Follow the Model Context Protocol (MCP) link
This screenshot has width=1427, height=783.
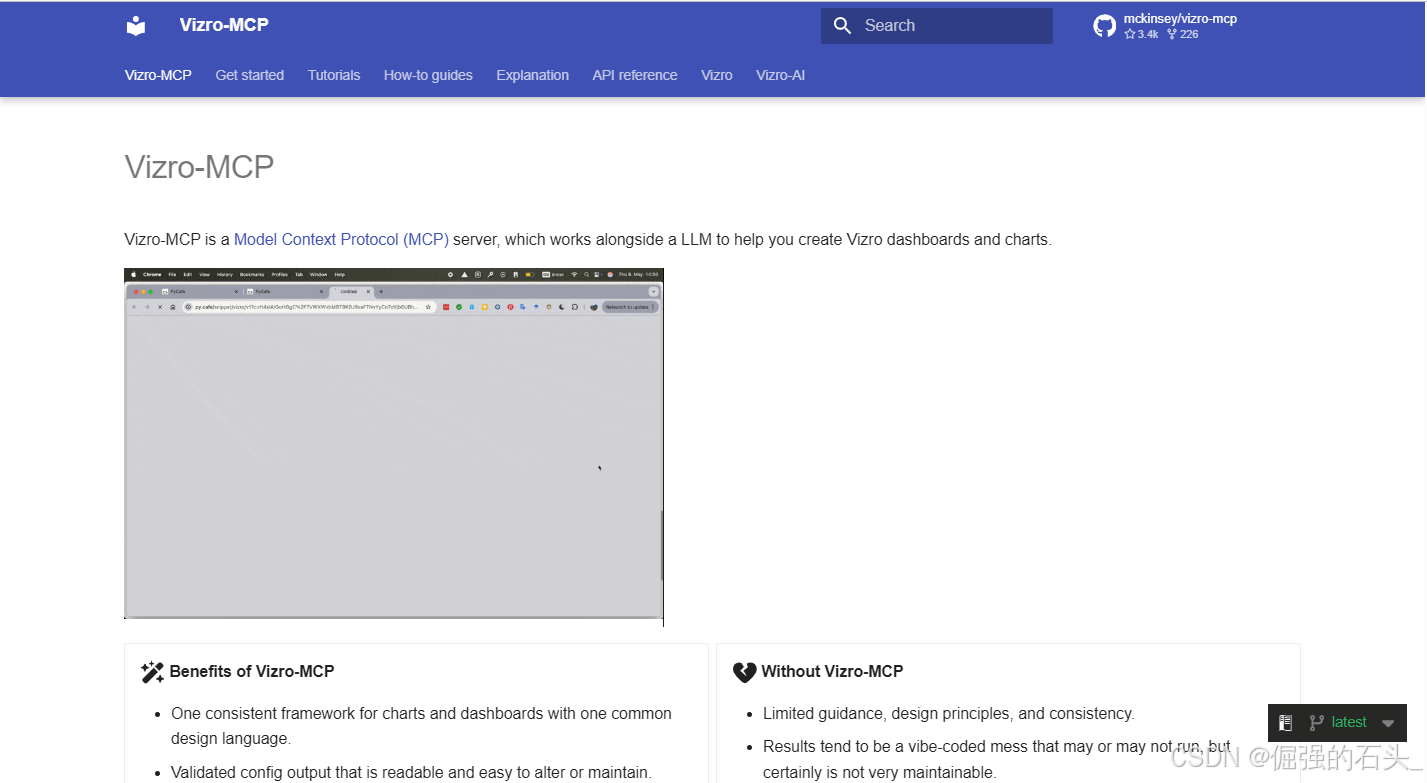(341, 240)
